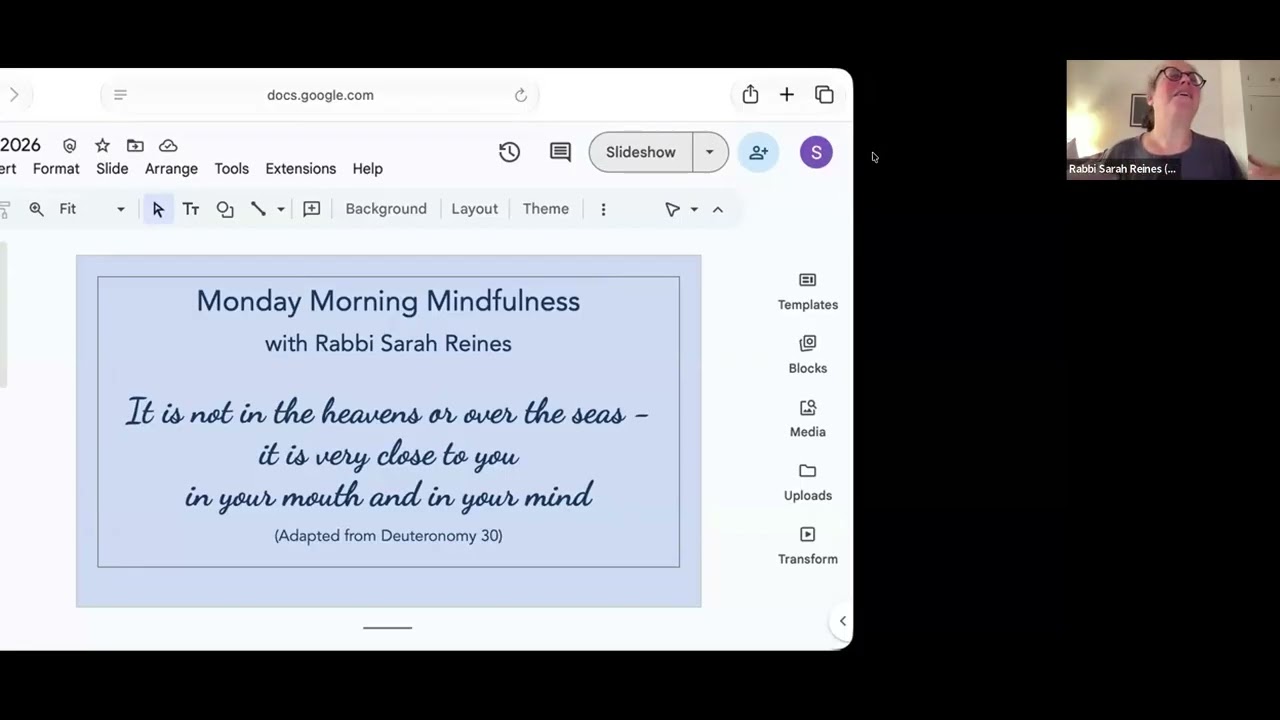Start the Slideshow
This screenshot has height=720, width=1280.
click(641, 152)
